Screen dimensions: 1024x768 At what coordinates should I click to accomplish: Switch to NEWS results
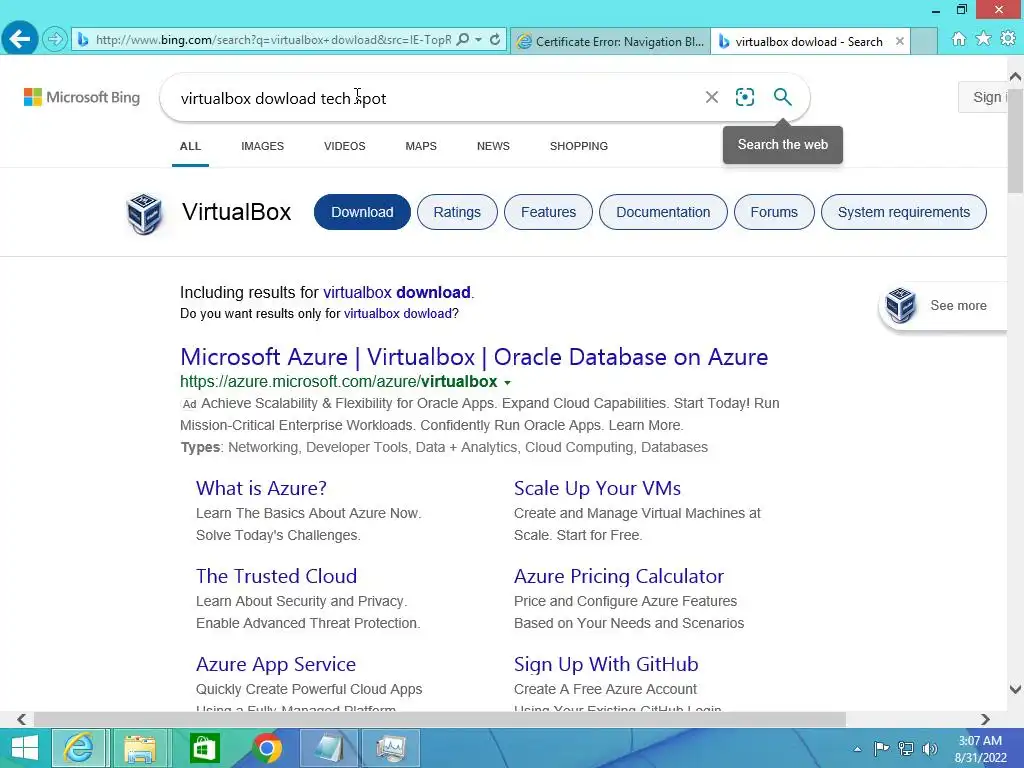click(x=493, y=146)
